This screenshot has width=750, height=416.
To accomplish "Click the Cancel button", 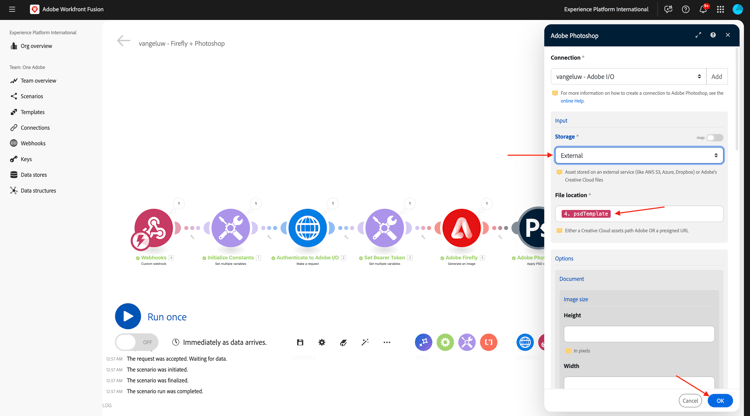I will point(690,401).
